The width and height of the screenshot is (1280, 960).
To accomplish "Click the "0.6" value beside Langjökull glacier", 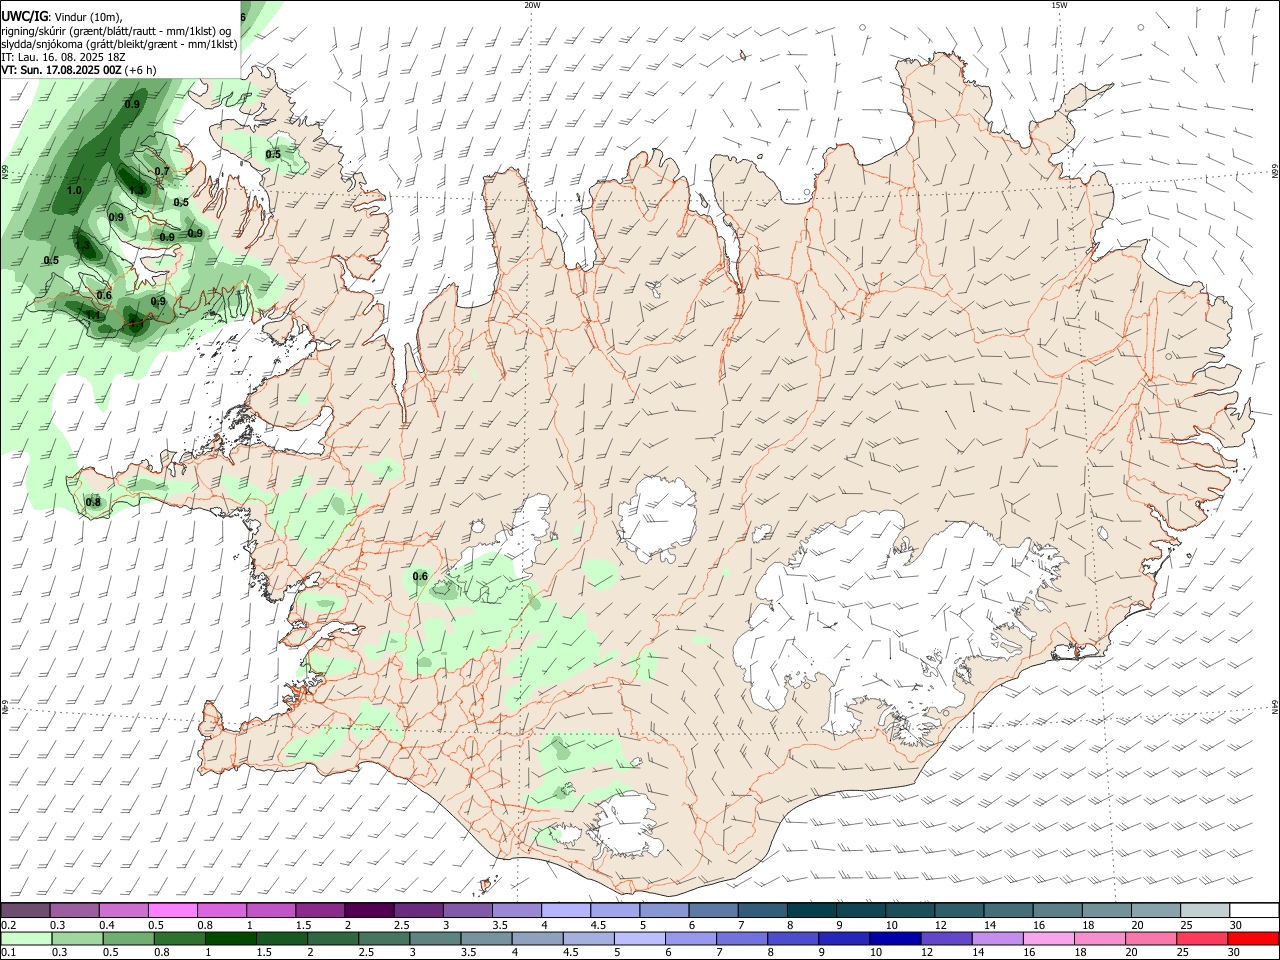I will pos(420,576).
